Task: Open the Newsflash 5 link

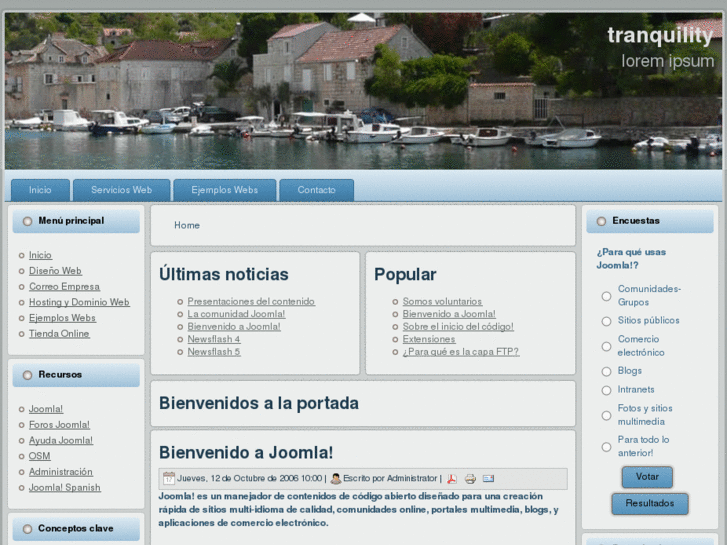Action: point(214,352)
